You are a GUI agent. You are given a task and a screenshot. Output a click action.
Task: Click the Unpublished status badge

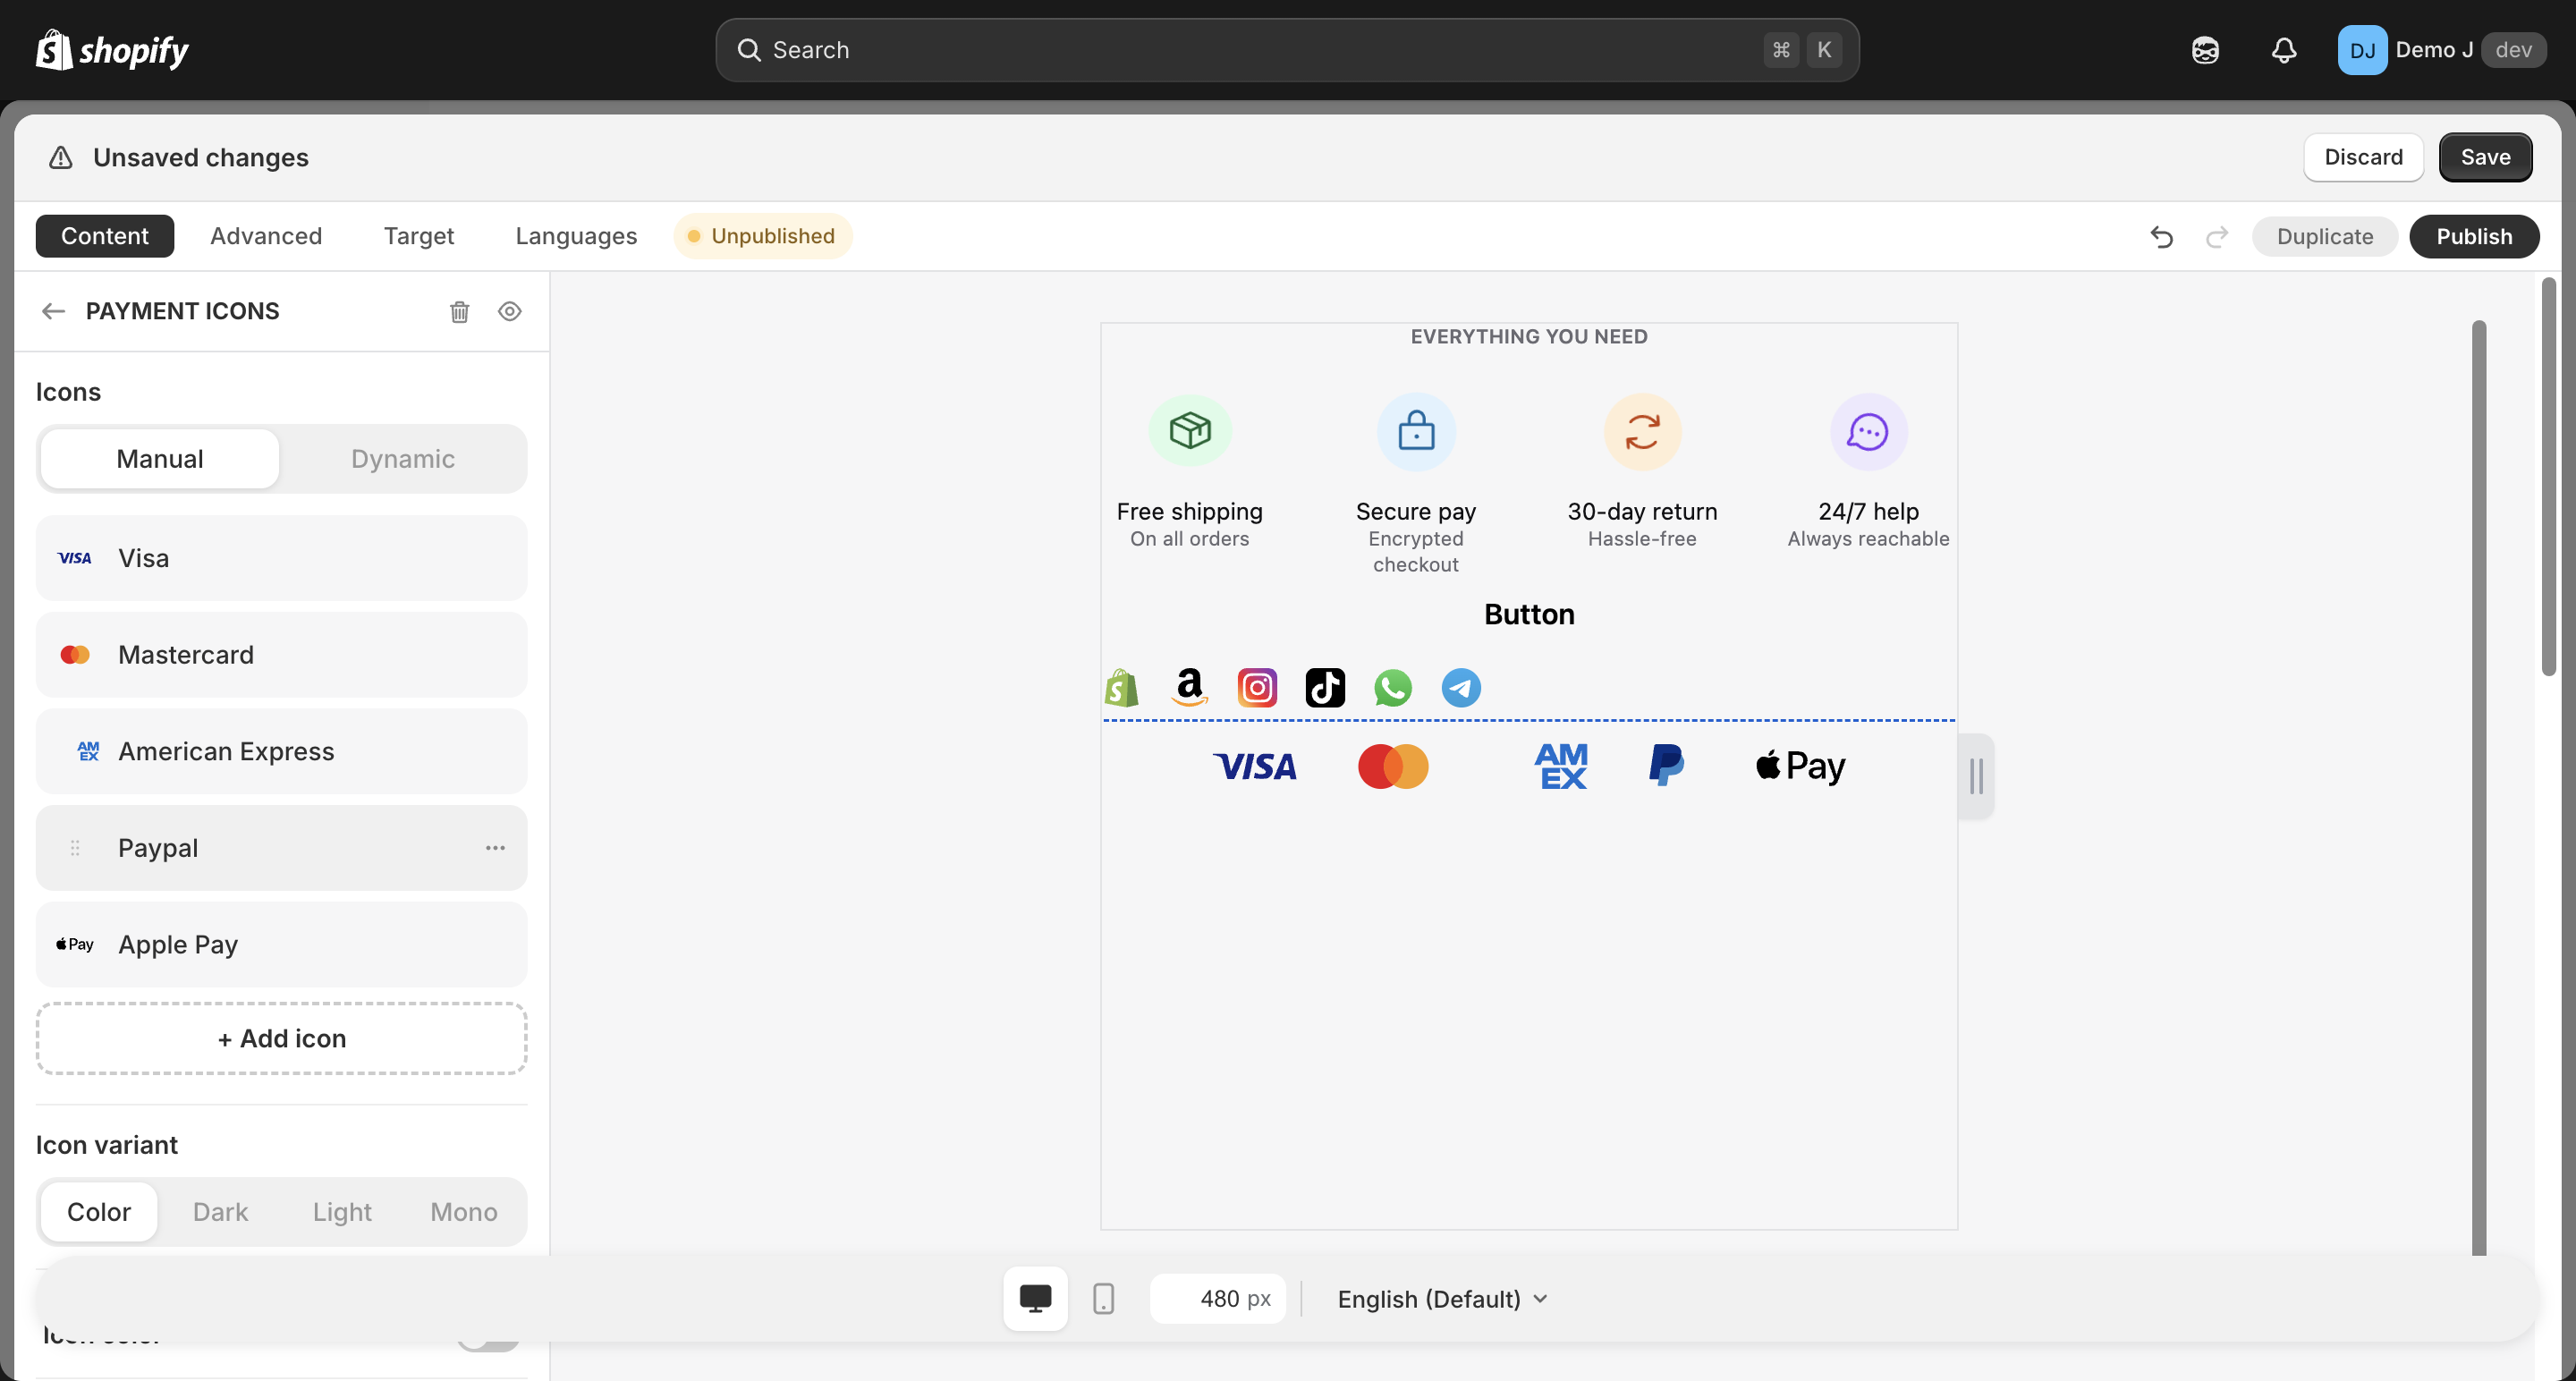pyautogui.click(x=763, y=236)
